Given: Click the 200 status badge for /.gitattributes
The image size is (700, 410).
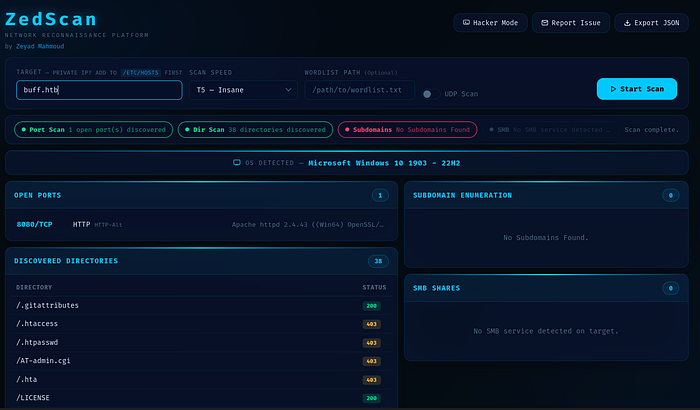Looking at the screenshot, I should 371,306.
